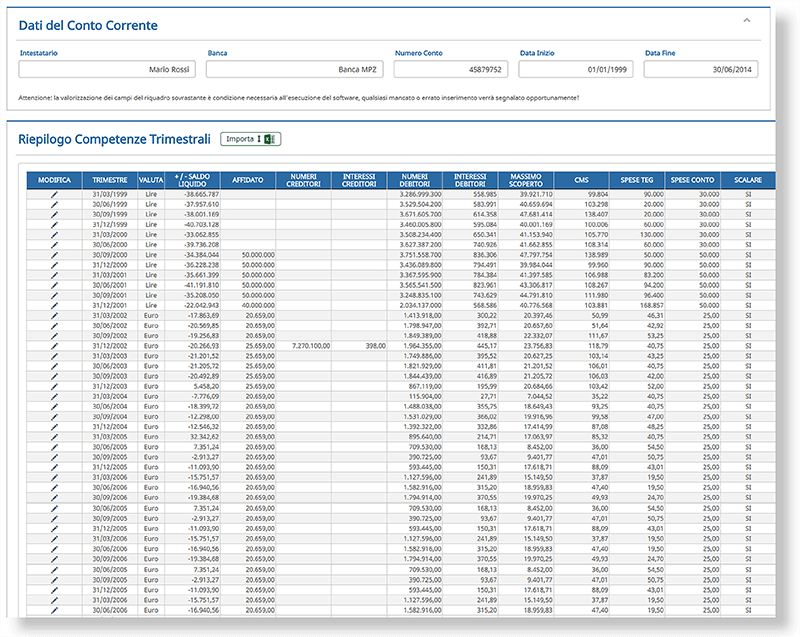Screen dimensions: 800x637
Task: Open the pencil editor for 31/12/2003
Action: click(x=54, y=387)
